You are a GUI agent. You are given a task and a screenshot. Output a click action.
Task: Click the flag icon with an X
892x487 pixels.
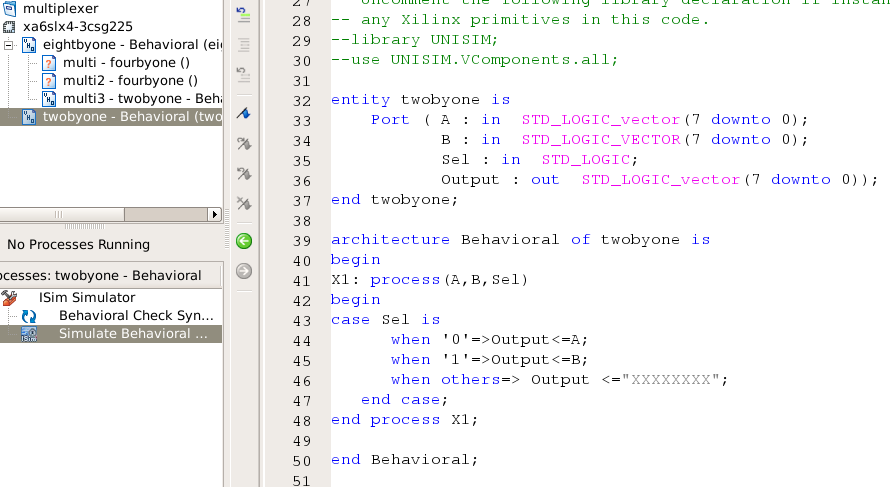243,203
